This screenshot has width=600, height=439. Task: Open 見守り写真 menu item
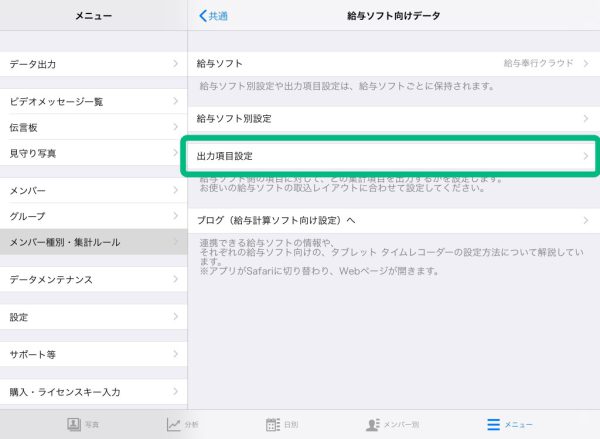tap(93, 153)
